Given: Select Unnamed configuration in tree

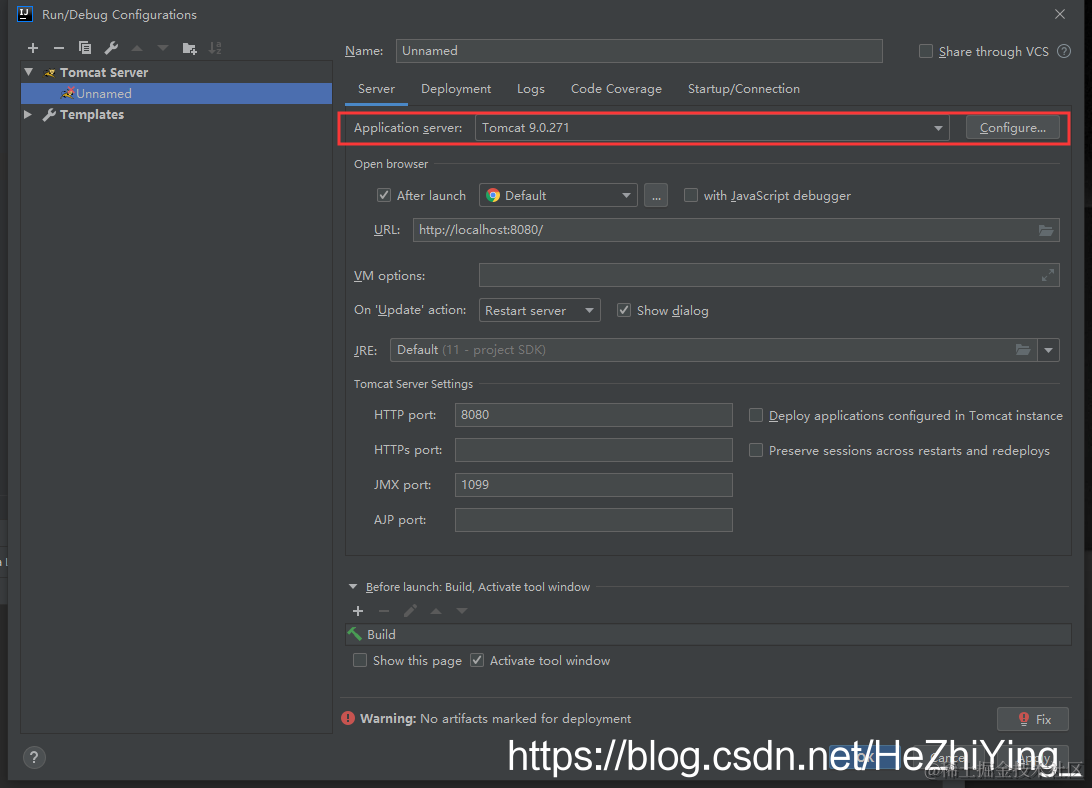Looking at the screenshot, I should click(176, 93).
